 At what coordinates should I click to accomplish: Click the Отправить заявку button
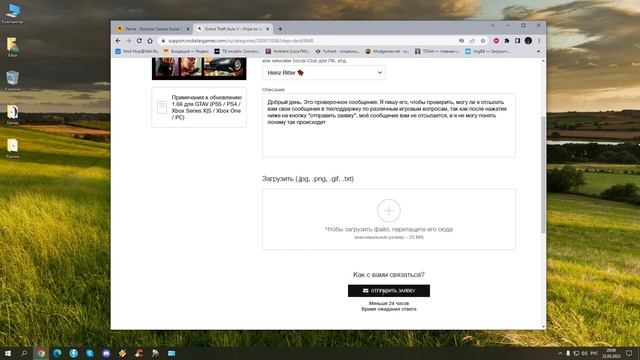click(x=389, y=291)
